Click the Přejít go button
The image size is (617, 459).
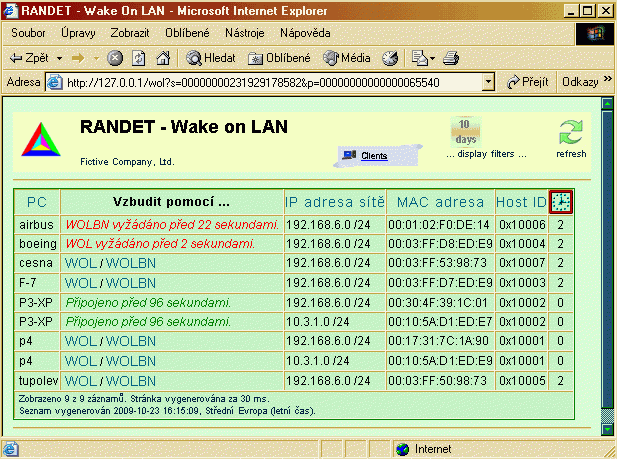[x=527, y=82]
